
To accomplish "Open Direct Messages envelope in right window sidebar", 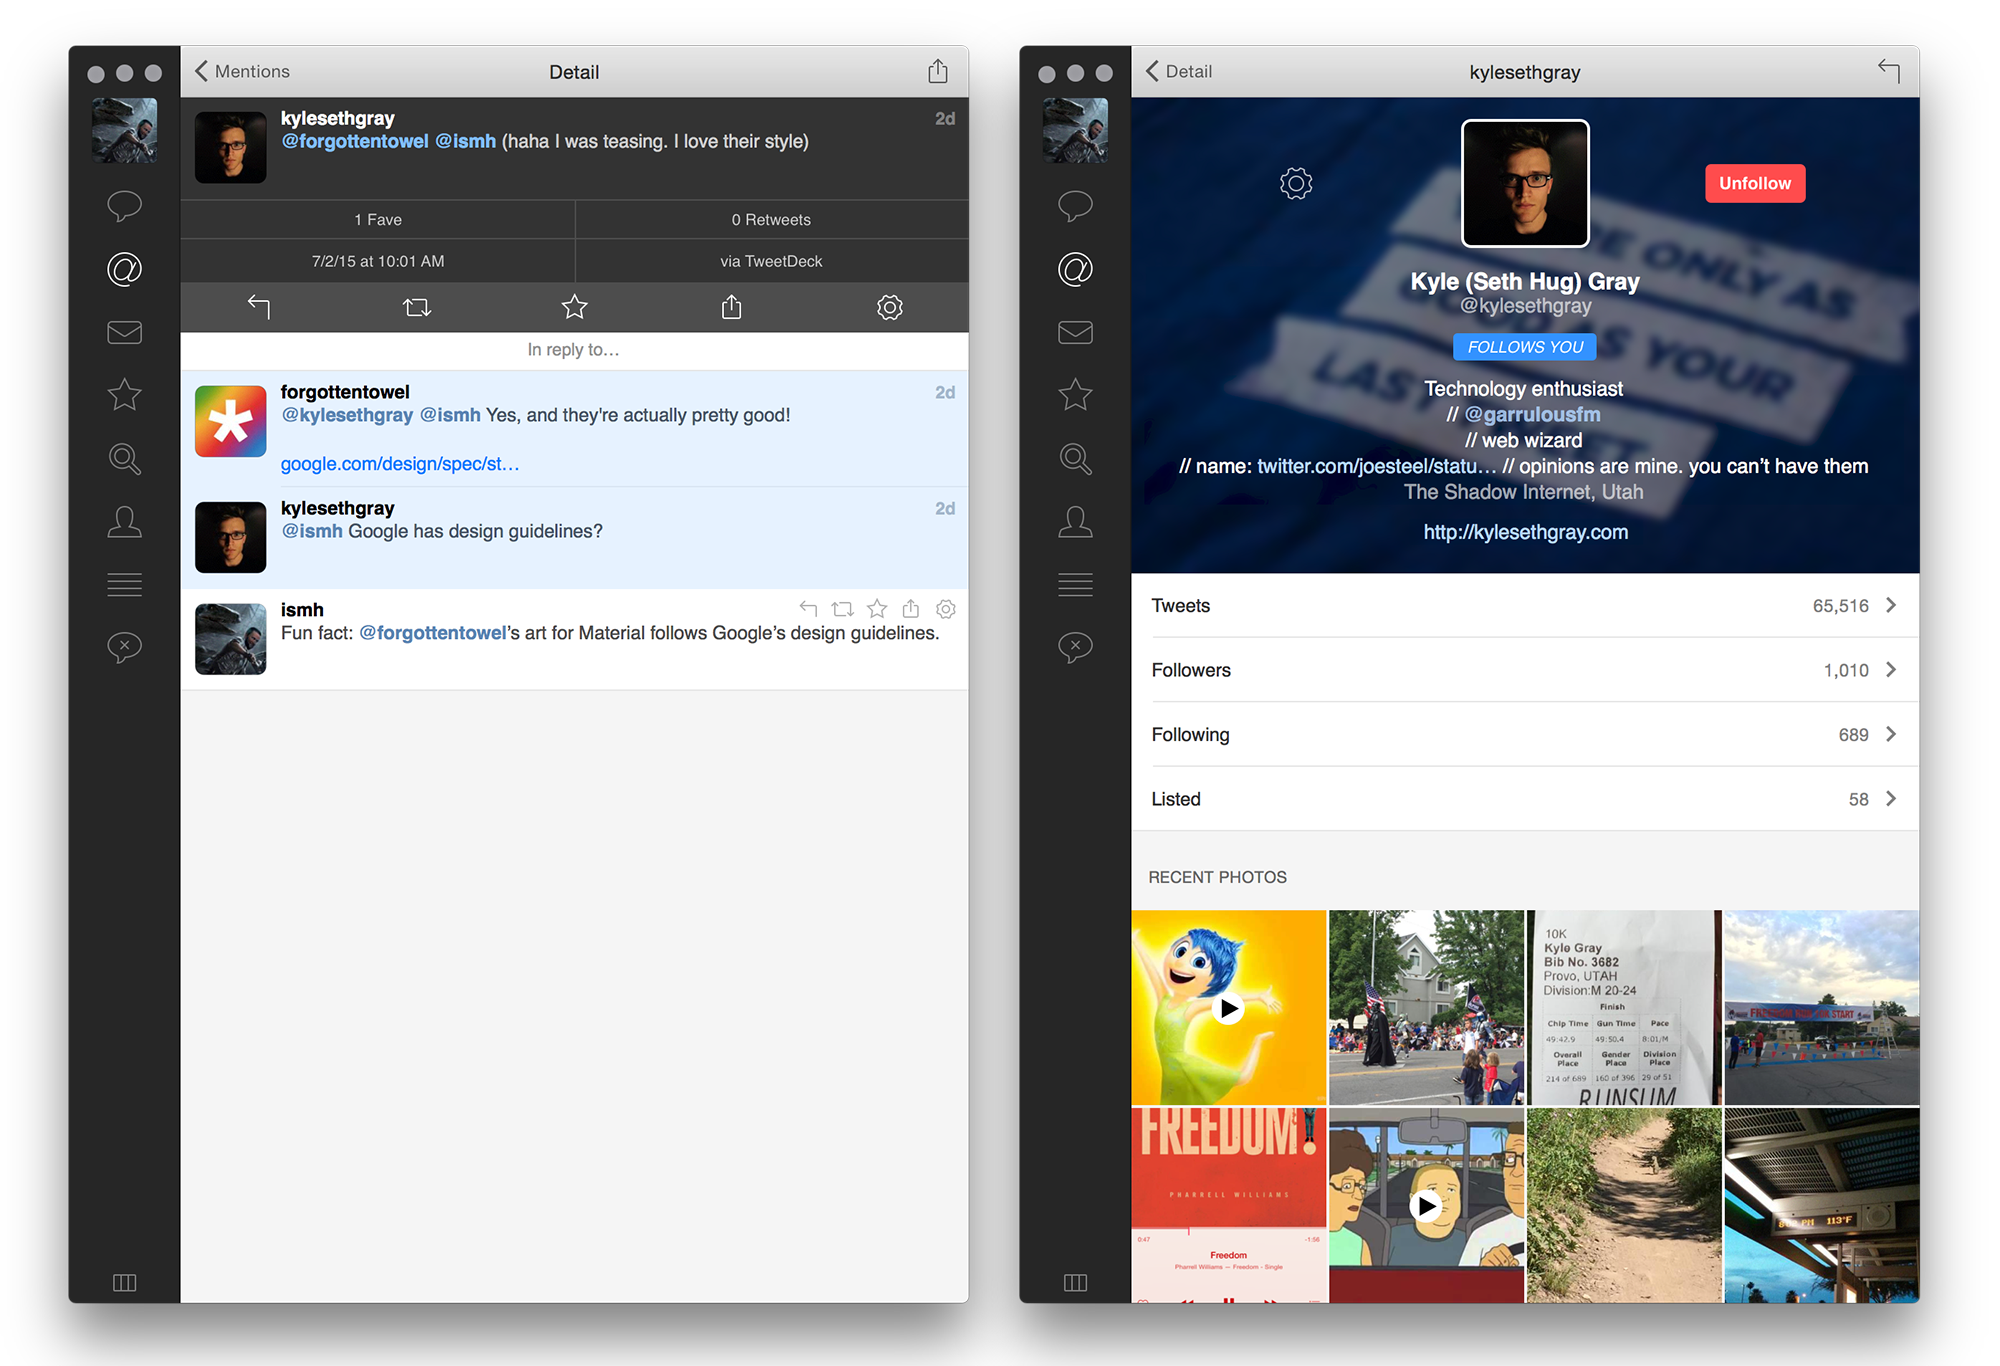I will coord(1075,332).
